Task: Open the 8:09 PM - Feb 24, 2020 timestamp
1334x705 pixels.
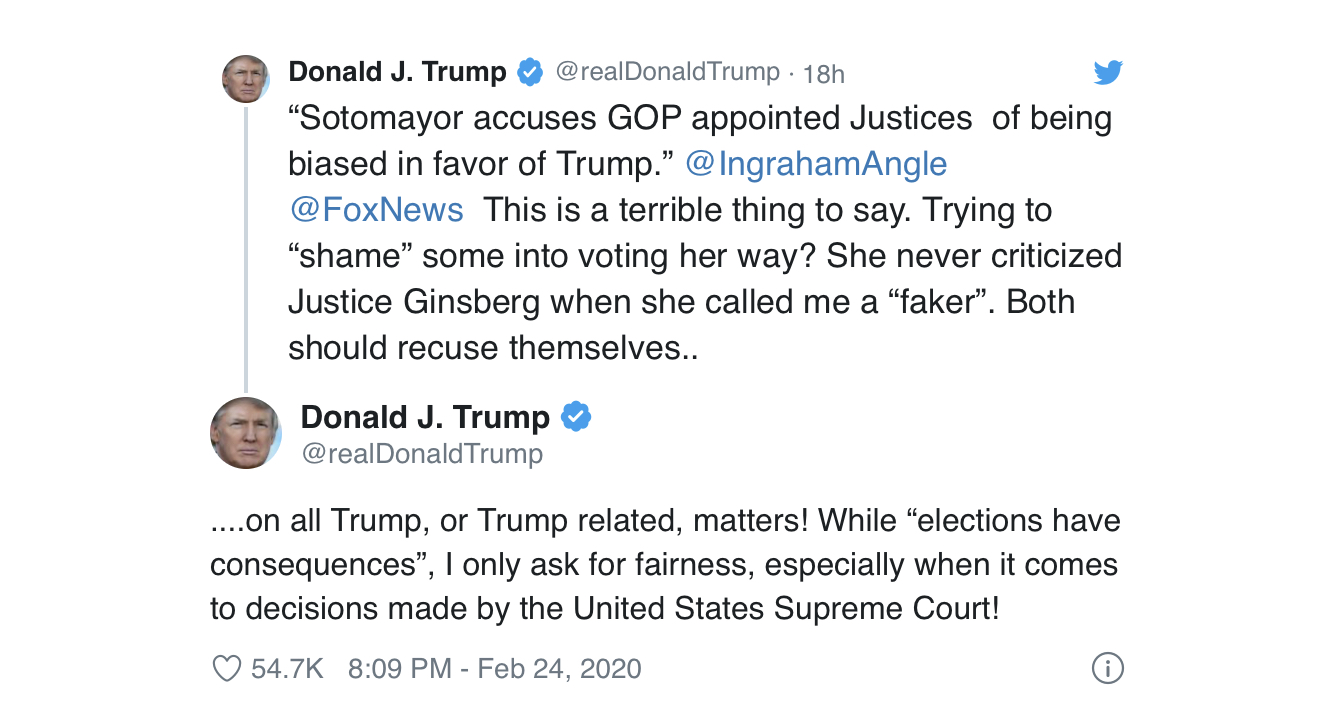Action: point(494,668)
